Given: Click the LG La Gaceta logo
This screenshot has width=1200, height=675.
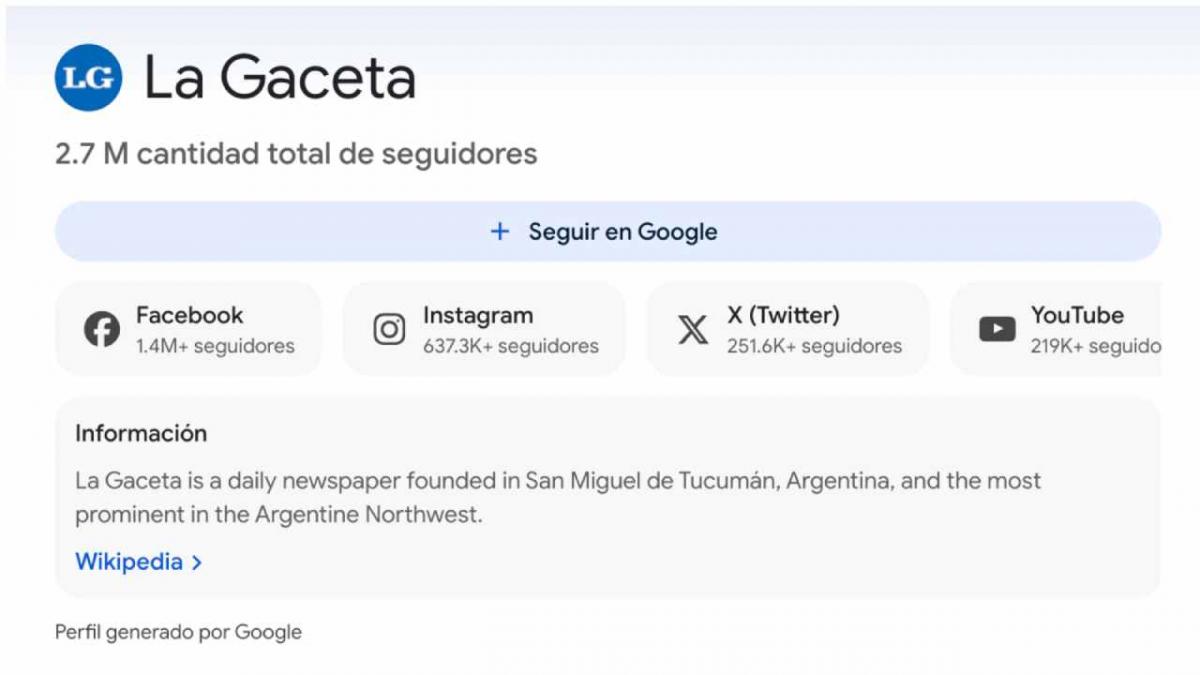Looking at the screenshot, I should coord(89,76).
